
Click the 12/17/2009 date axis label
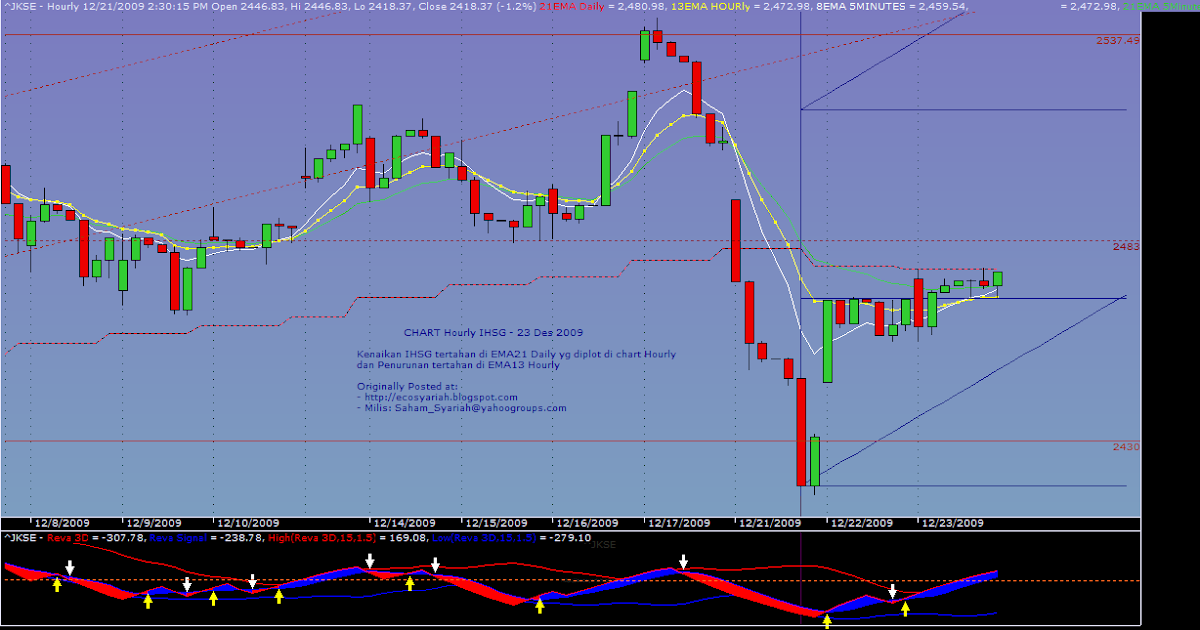tap(679, 523)
